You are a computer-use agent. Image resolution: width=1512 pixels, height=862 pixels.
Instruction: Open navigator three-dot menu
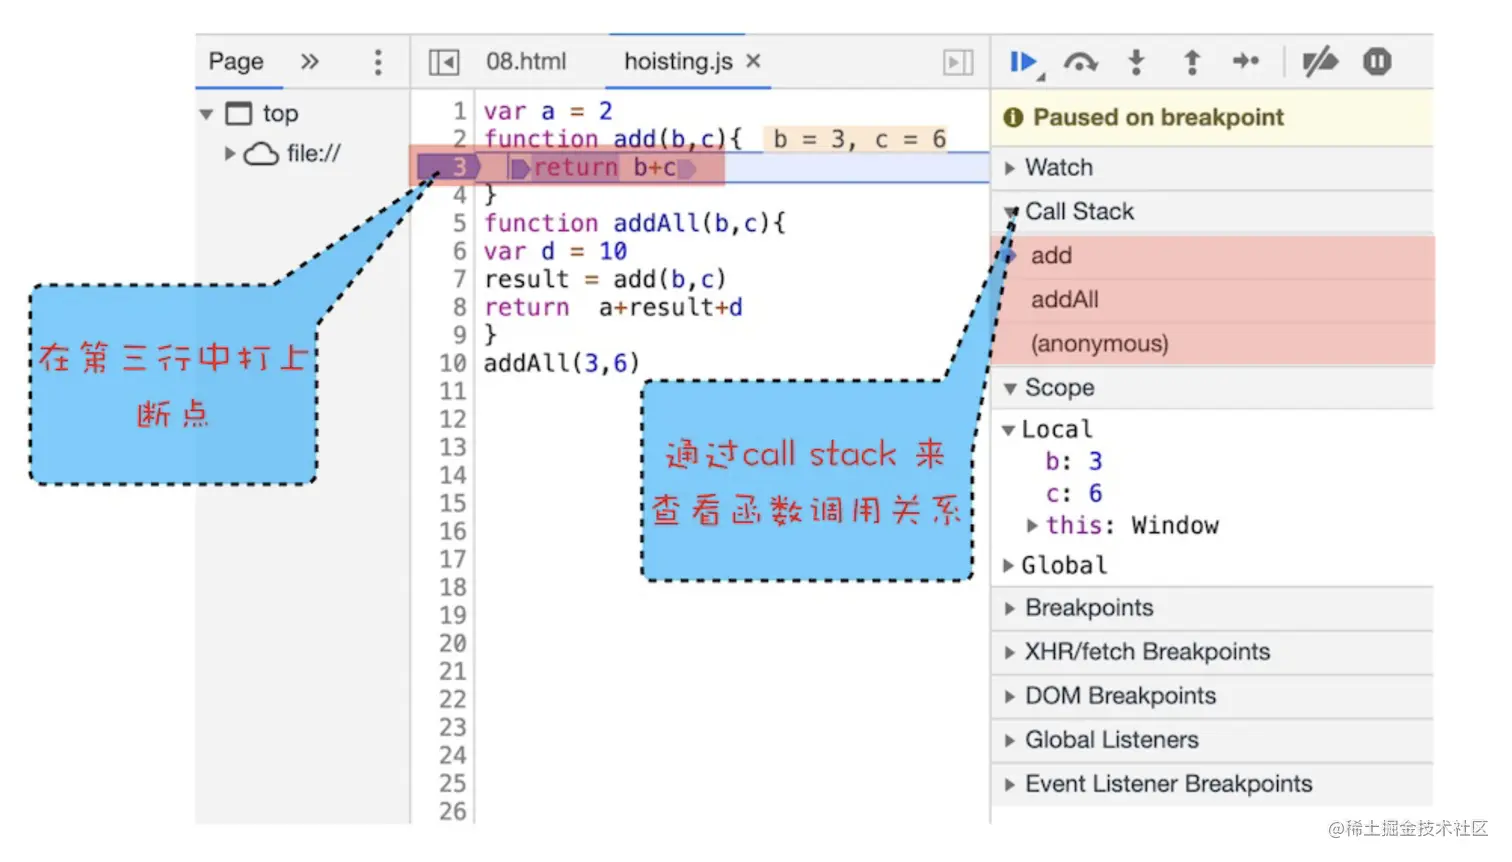(x=378, y=62)
